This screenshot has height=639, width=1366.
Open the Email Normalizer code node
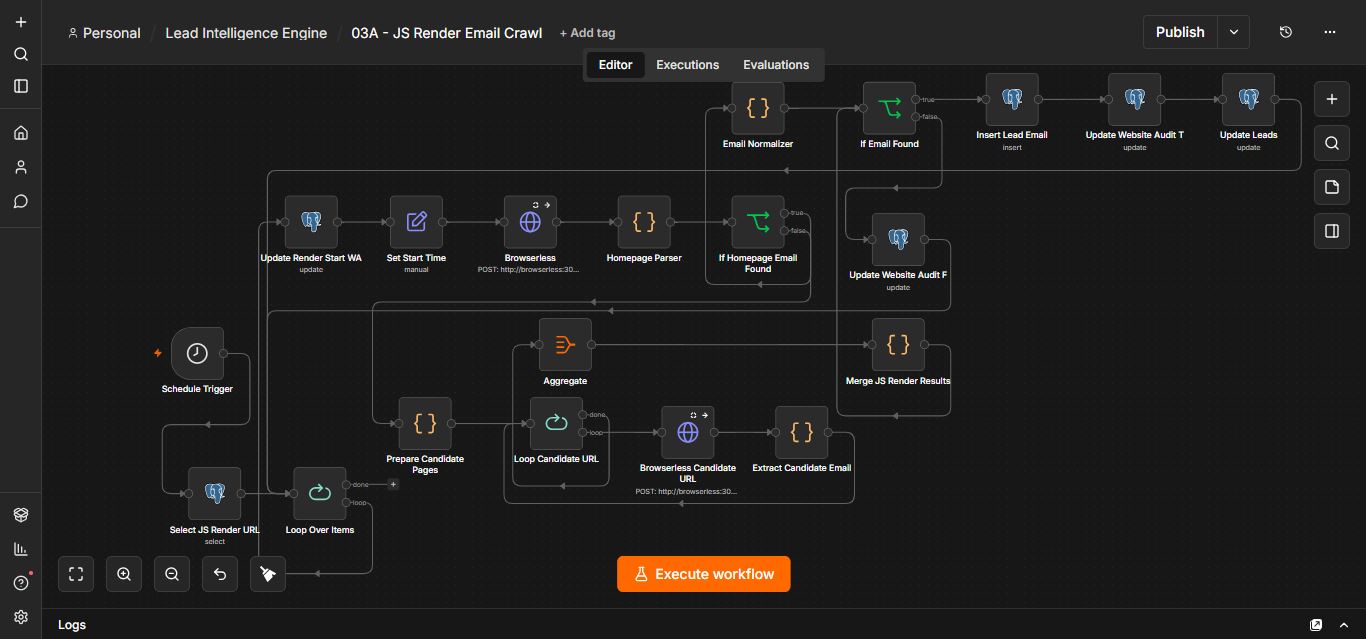pyautogui.click(x=758, y=108)
